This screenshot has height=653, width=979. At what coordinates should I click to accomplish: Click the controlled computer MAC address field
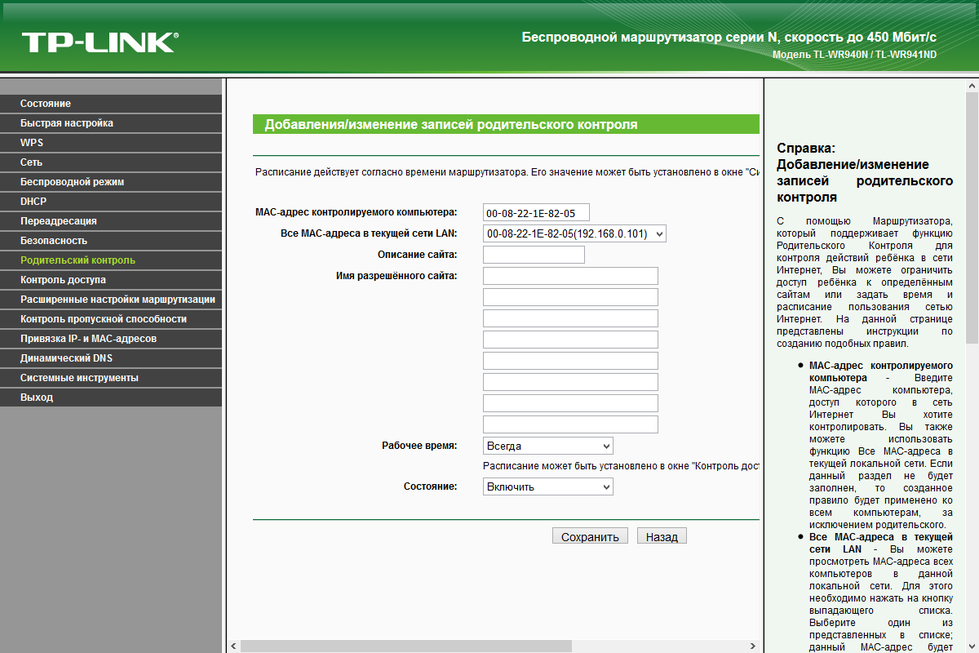tap(536, 213)
